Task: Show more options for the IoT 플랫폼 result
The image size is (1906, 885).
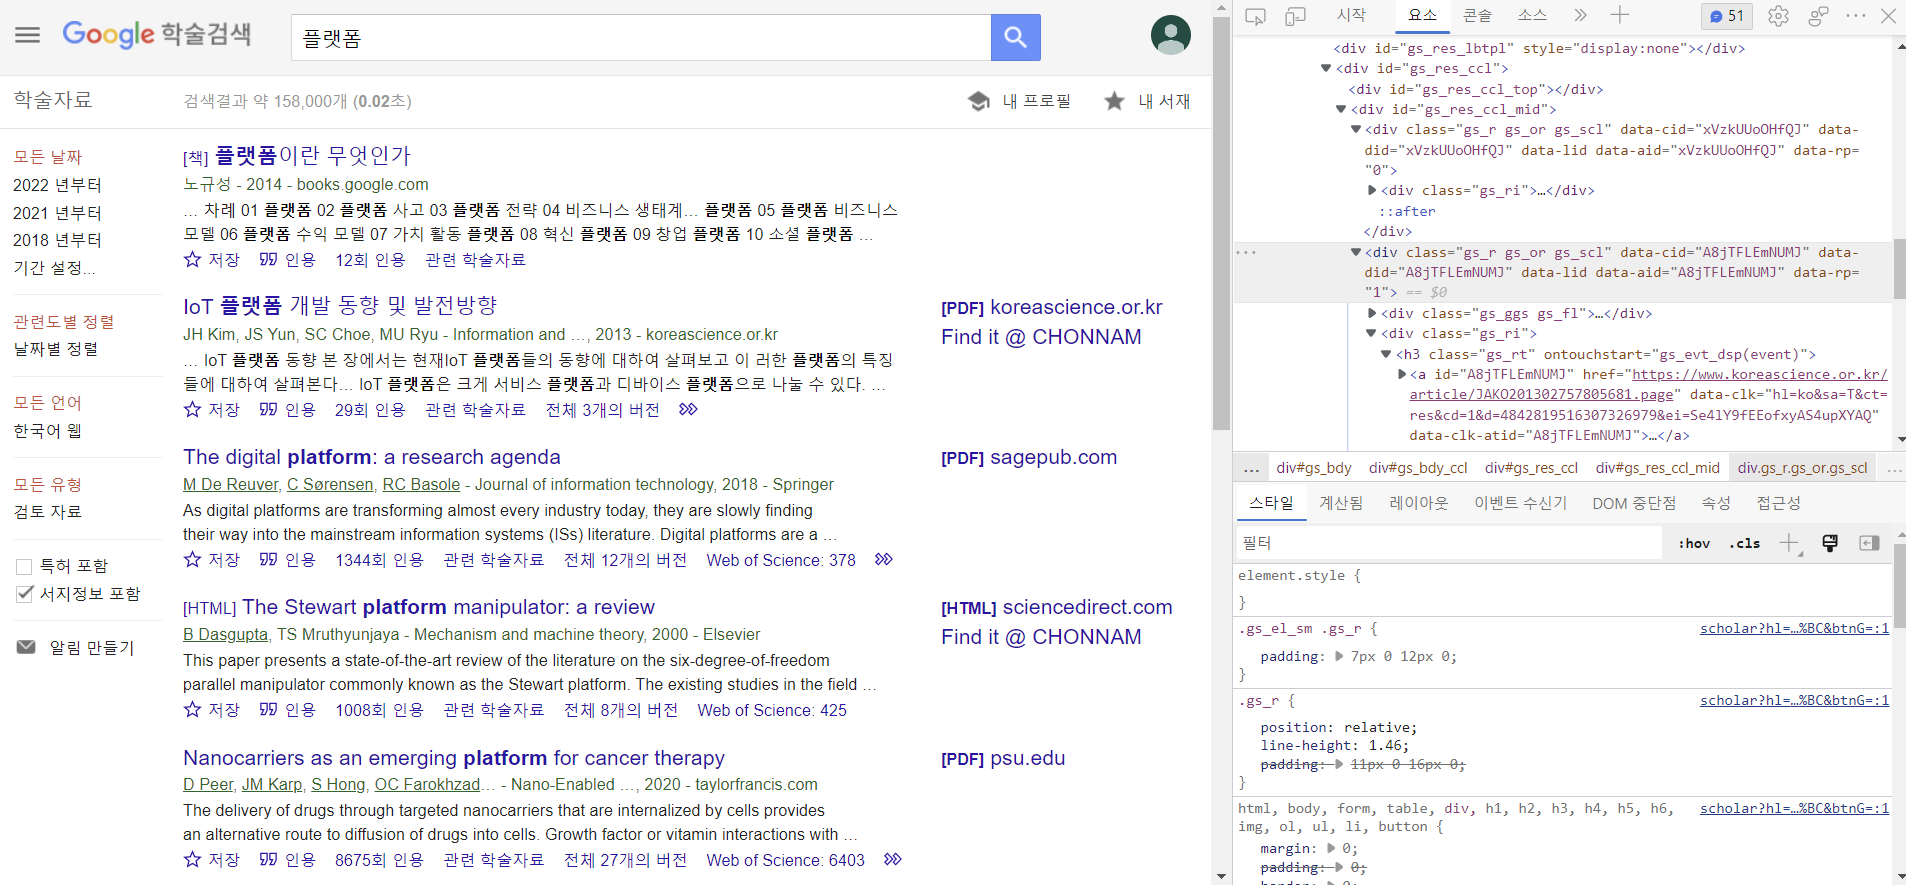Action: click(x=688, y=409)
